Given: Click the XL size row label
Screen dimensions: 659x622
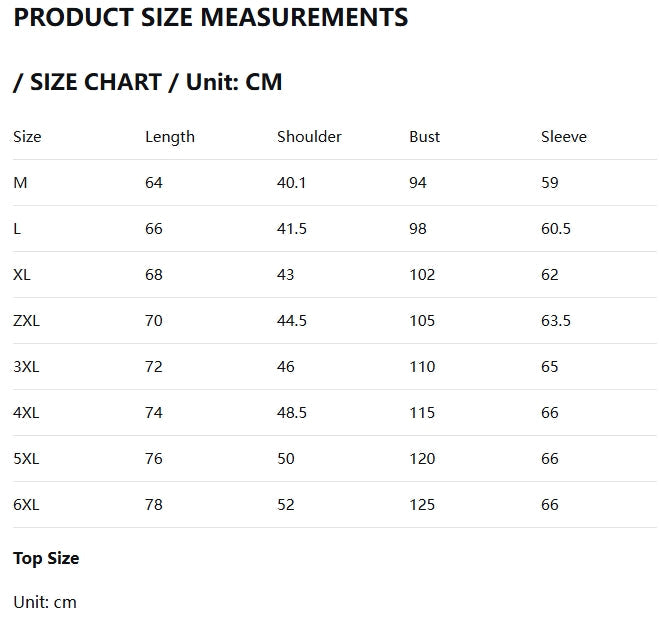Looking at the screenshot, I should click(x=22, y=275).
